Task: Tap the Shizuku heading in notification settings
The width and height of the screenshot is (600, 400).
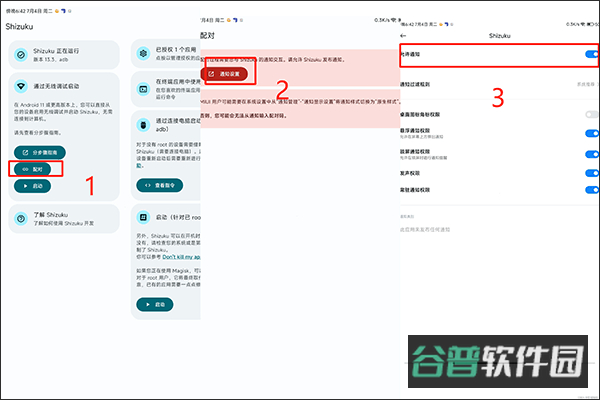Action: coord(500,36)
